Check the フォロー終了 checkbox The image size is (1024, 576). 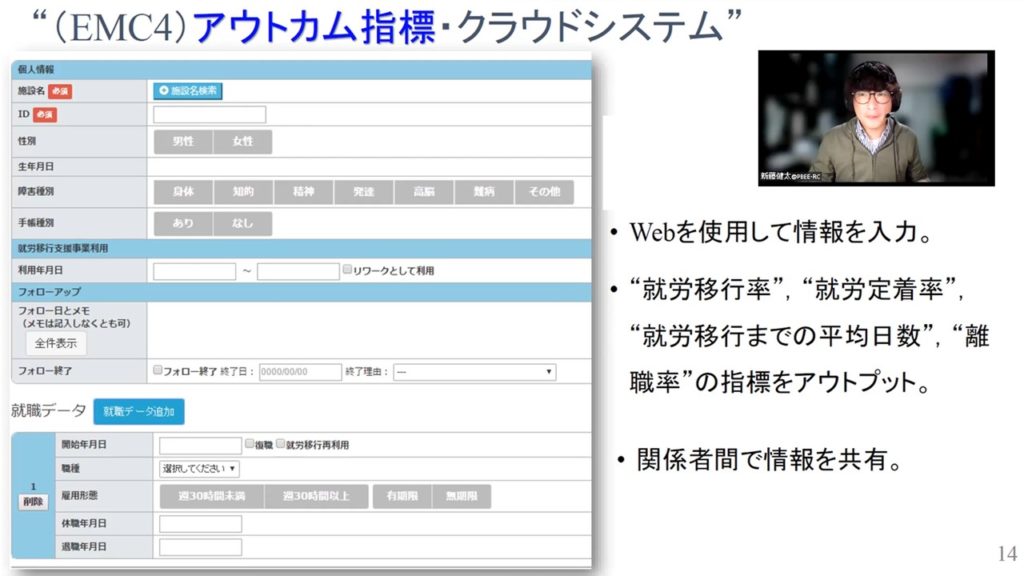(157, 371)
